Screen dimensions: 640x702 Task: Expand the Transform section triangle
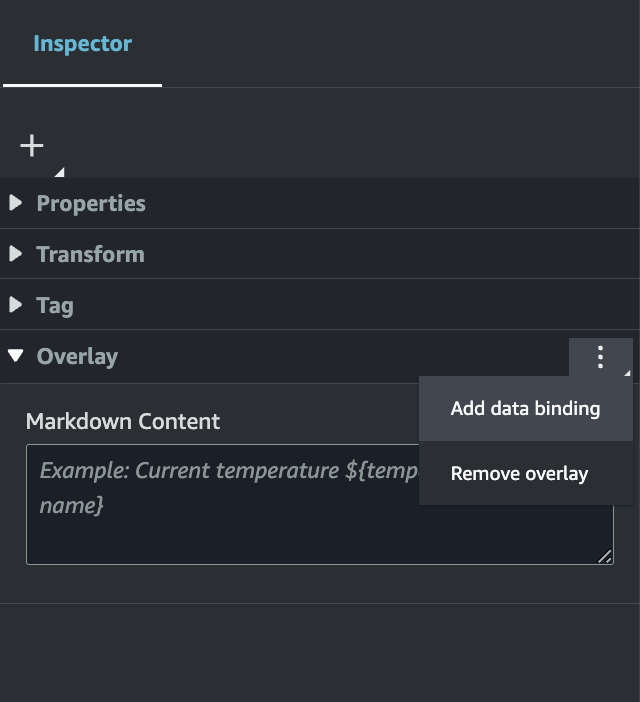tap(15, 254)
